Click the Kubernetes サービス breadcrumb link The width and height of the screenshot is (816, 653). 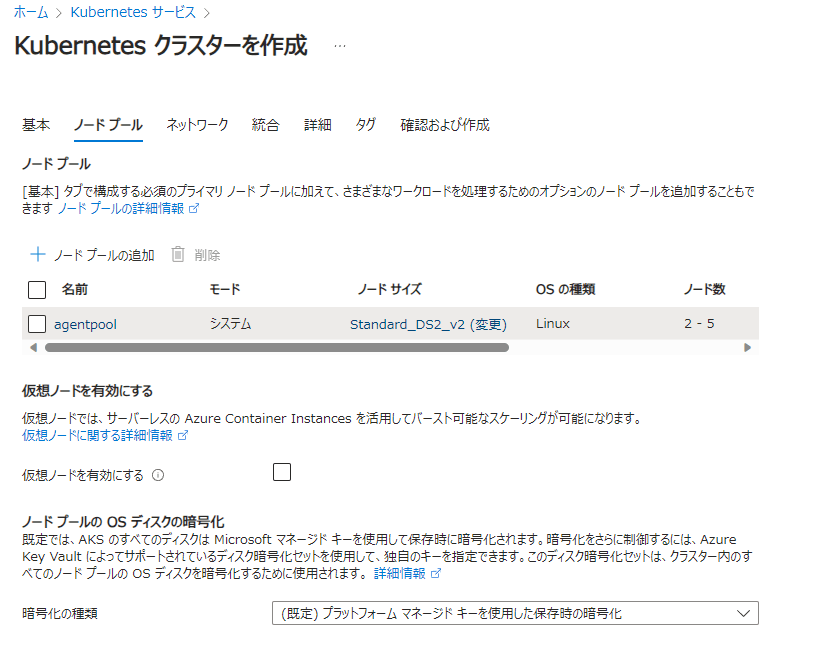tap(133, 12)
